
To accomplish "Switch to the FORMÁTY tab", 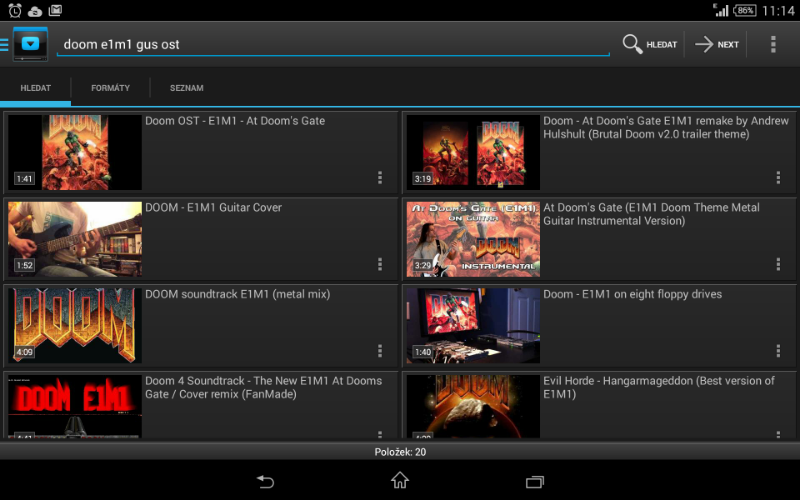I will pyautogui.click(x=110, y=88).
